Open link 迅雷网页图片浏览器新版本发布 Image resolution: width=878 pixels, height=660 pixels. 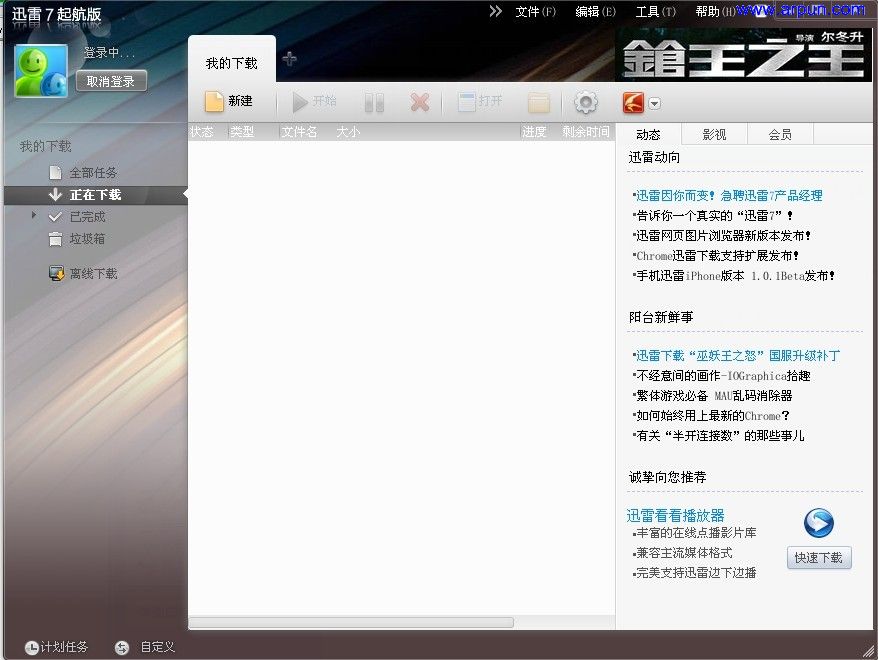point(722,236)
